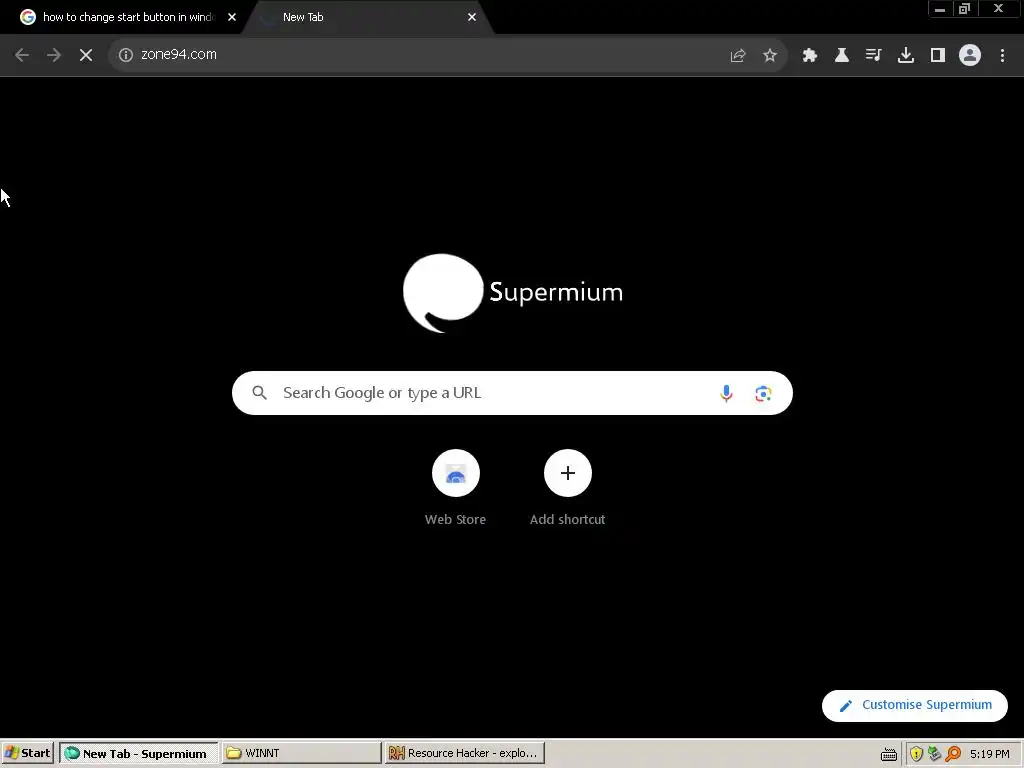
Task: Restore down the Supermium window
Action: click(965, 9)
